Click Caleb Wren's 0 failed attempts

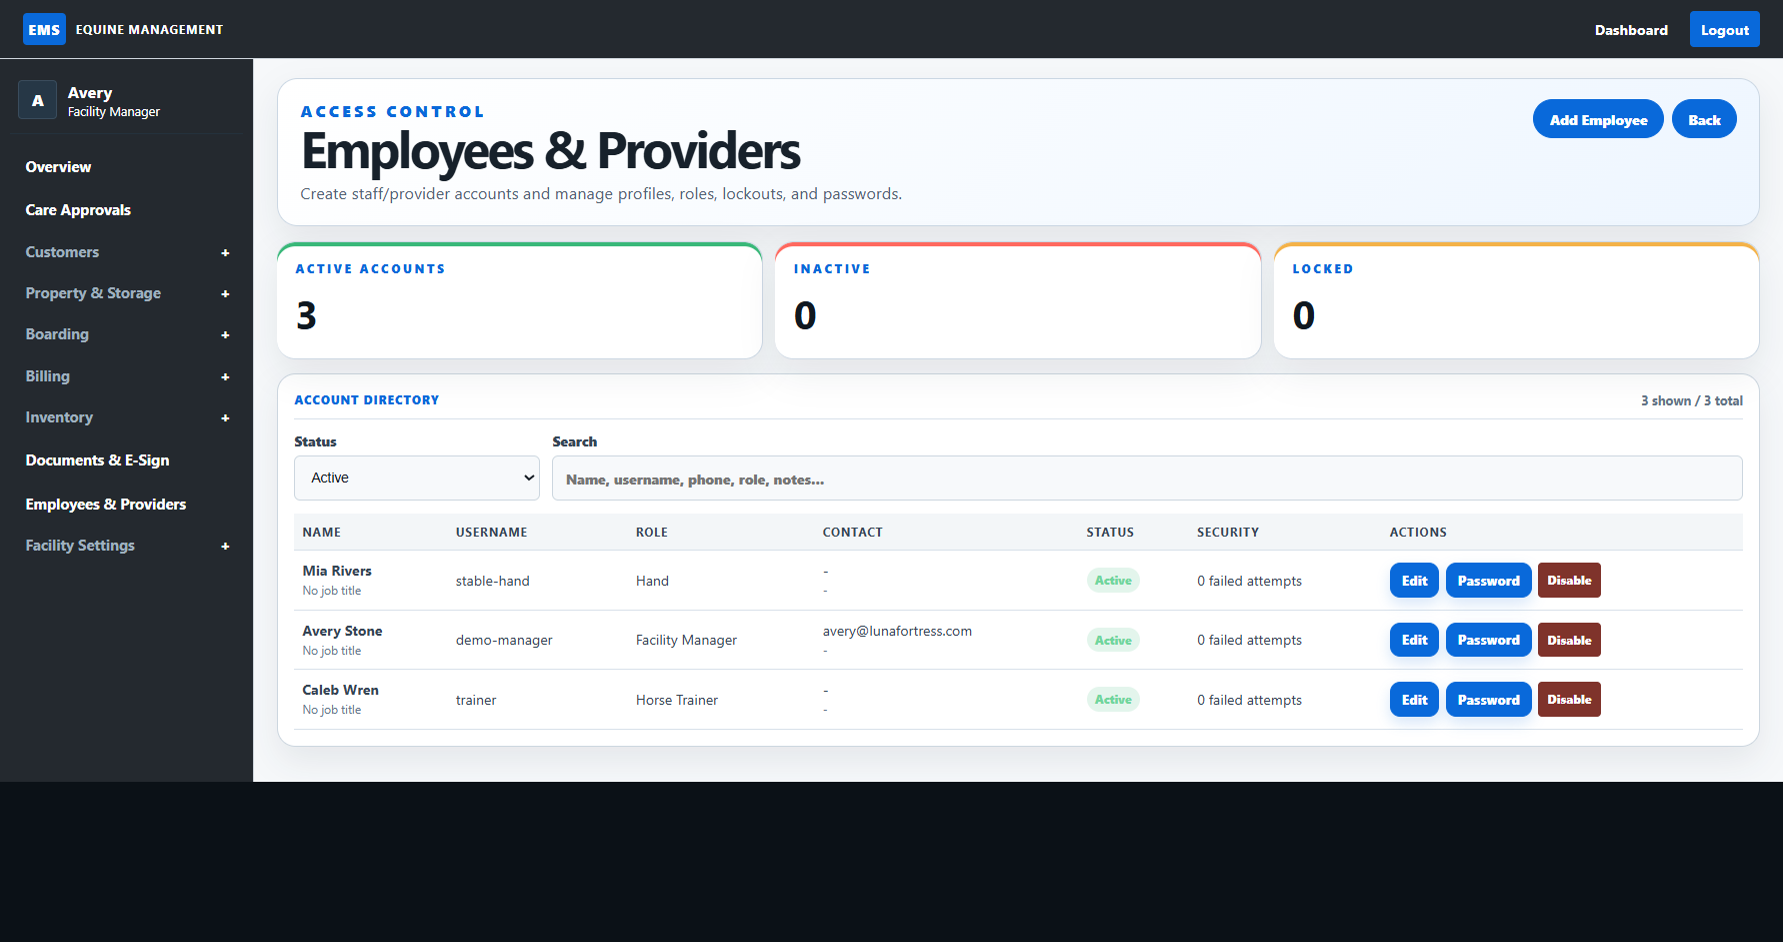1249,700
